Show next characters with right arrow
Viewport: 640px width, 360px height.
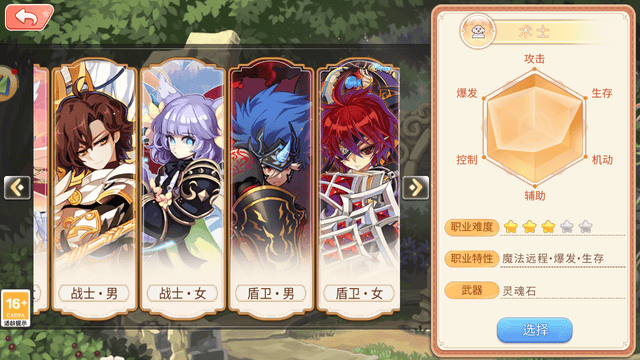tap(416, 188)
